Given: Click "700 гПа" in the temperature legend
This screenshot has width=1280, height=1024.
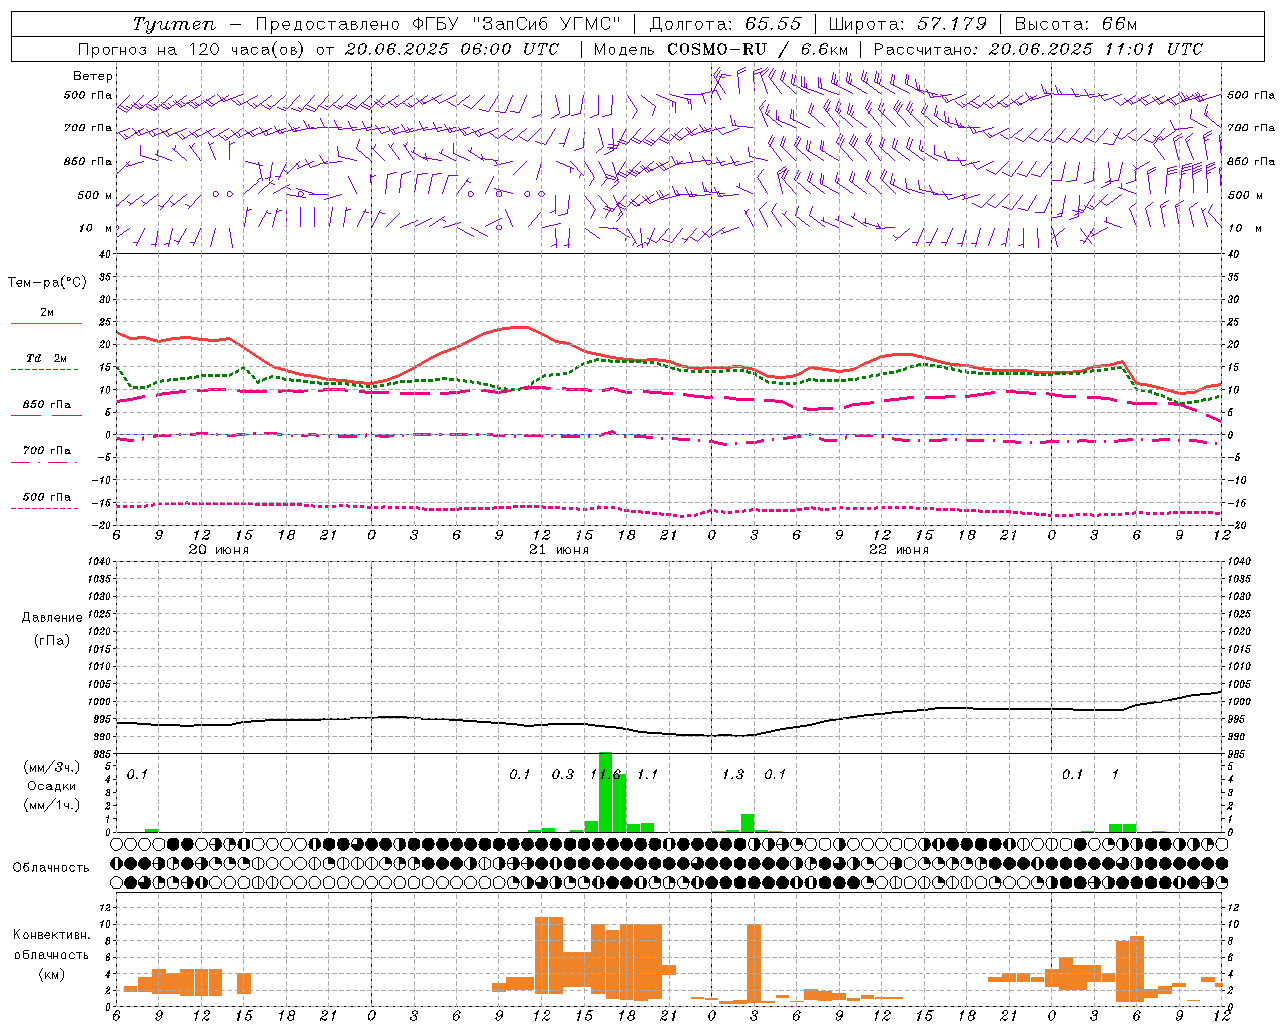Looking at the screenshot, I should 46,451.
